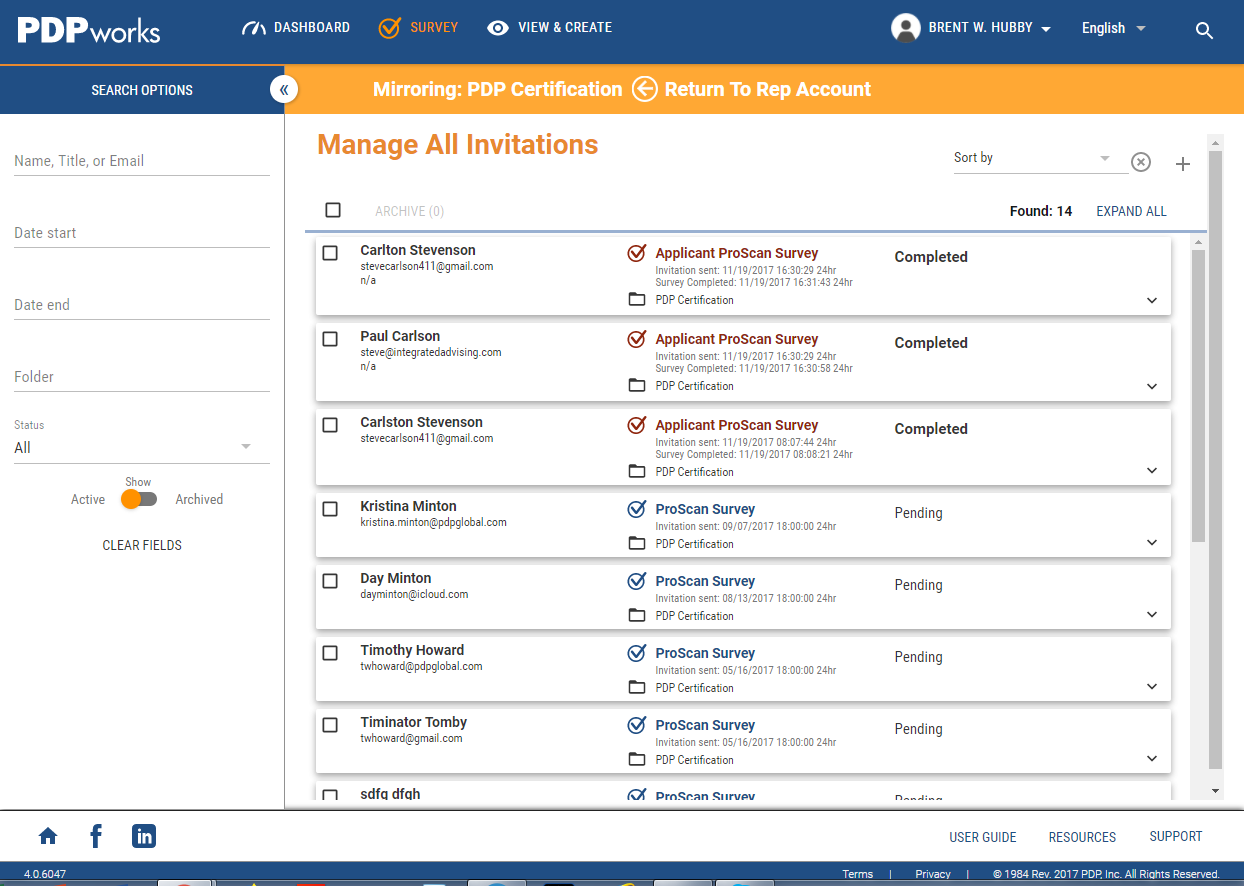Click survey check icon for Kristina Minton
Image resolution: width=1244 pixels, height=886 pixels.
[637, 509]
